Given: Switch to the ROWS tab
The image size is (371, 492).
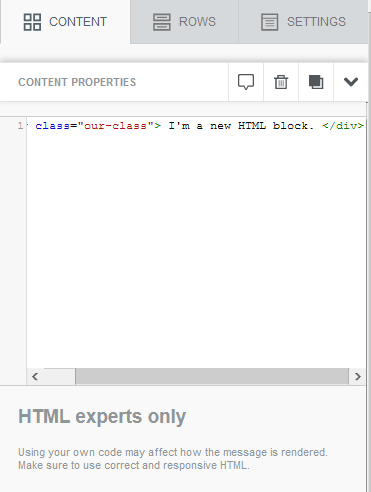Looking at the screenshot, I should pyautogui.click(x=184, y=22).
